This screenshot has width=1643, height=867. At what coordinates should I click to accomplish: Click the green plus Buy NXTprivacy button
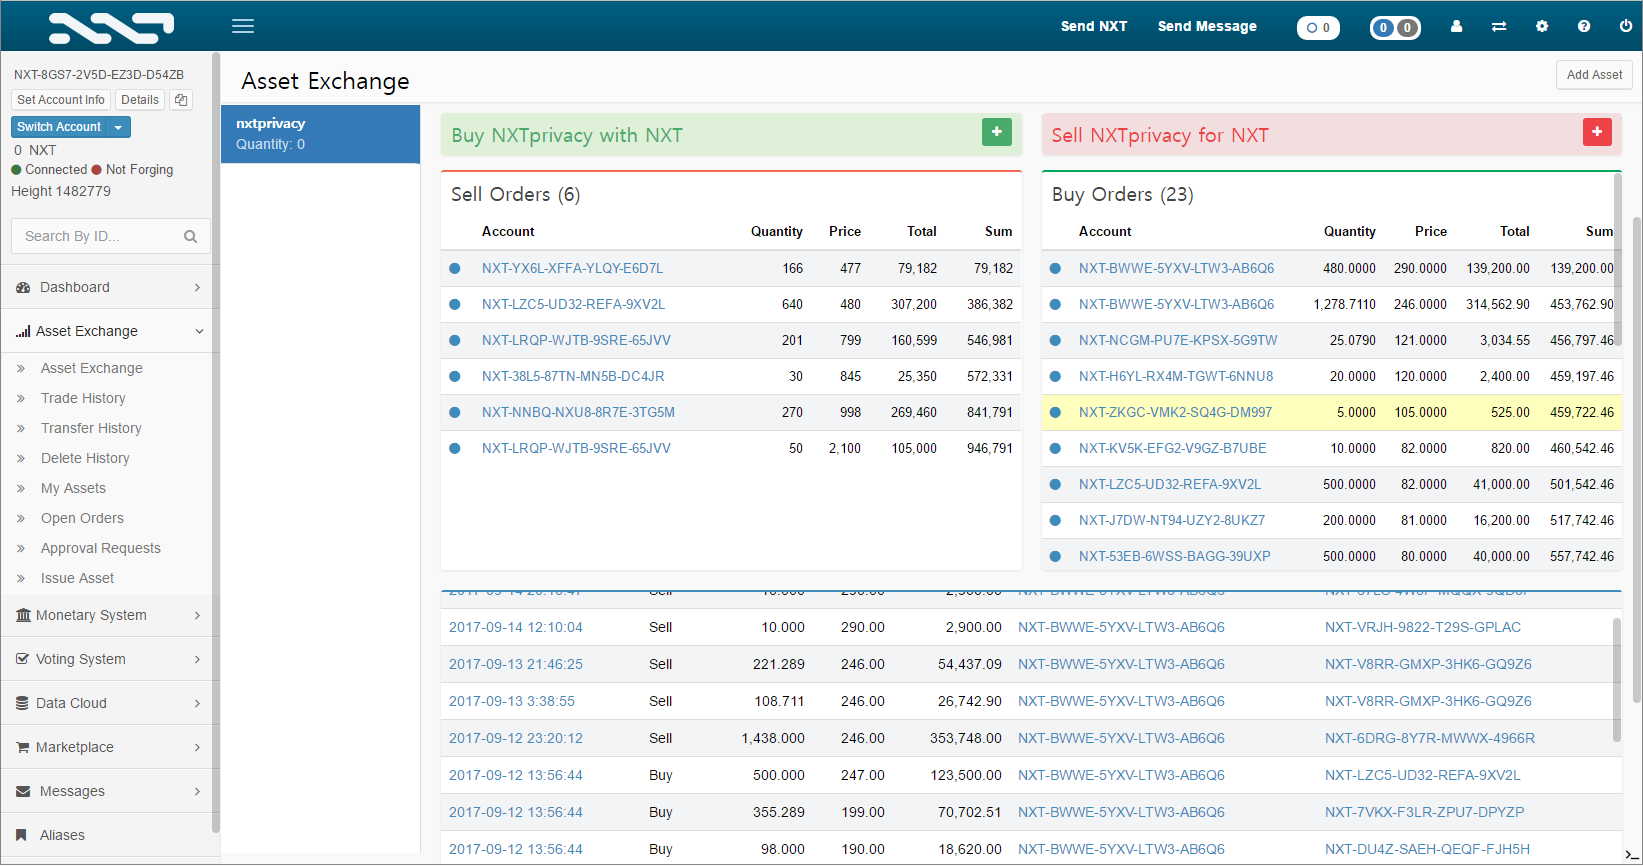[997, 132]
